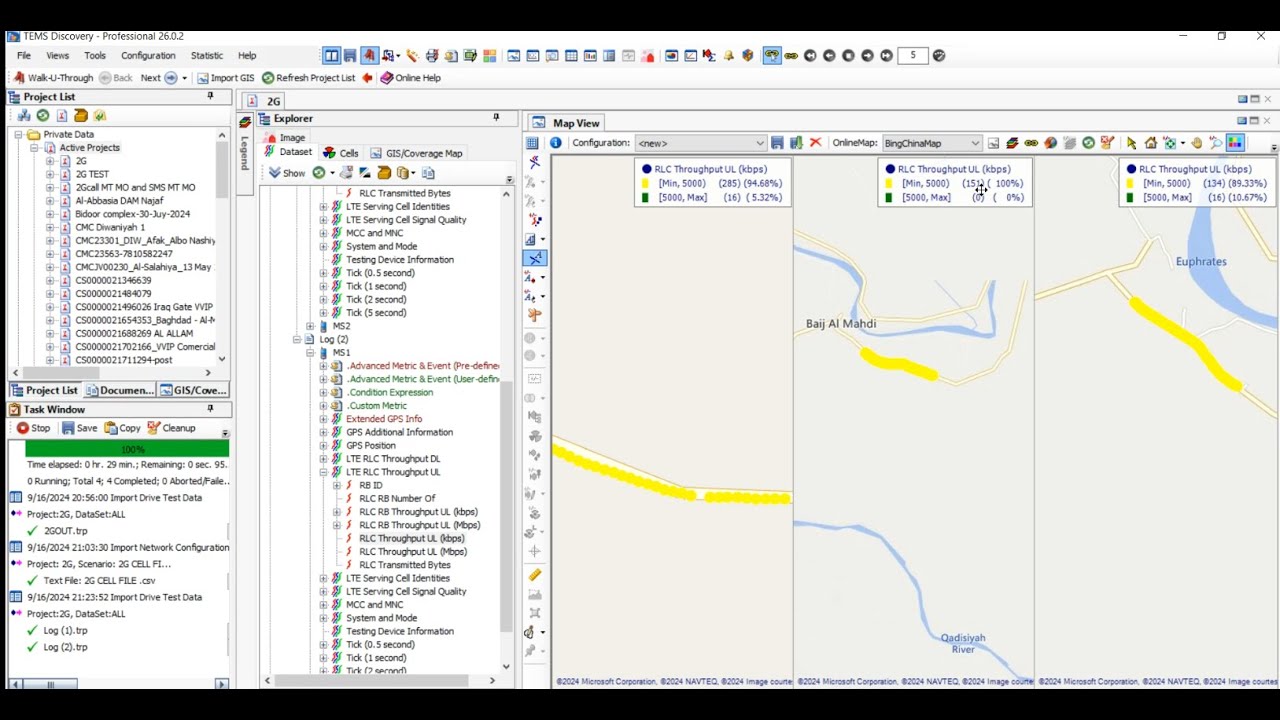Start the Walk-U-Through guide
The image size is (1280, 720).
coord(53,78)
